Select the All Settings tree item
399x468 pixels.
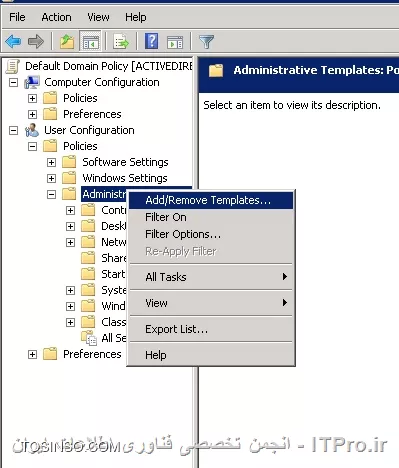point(114,338)
